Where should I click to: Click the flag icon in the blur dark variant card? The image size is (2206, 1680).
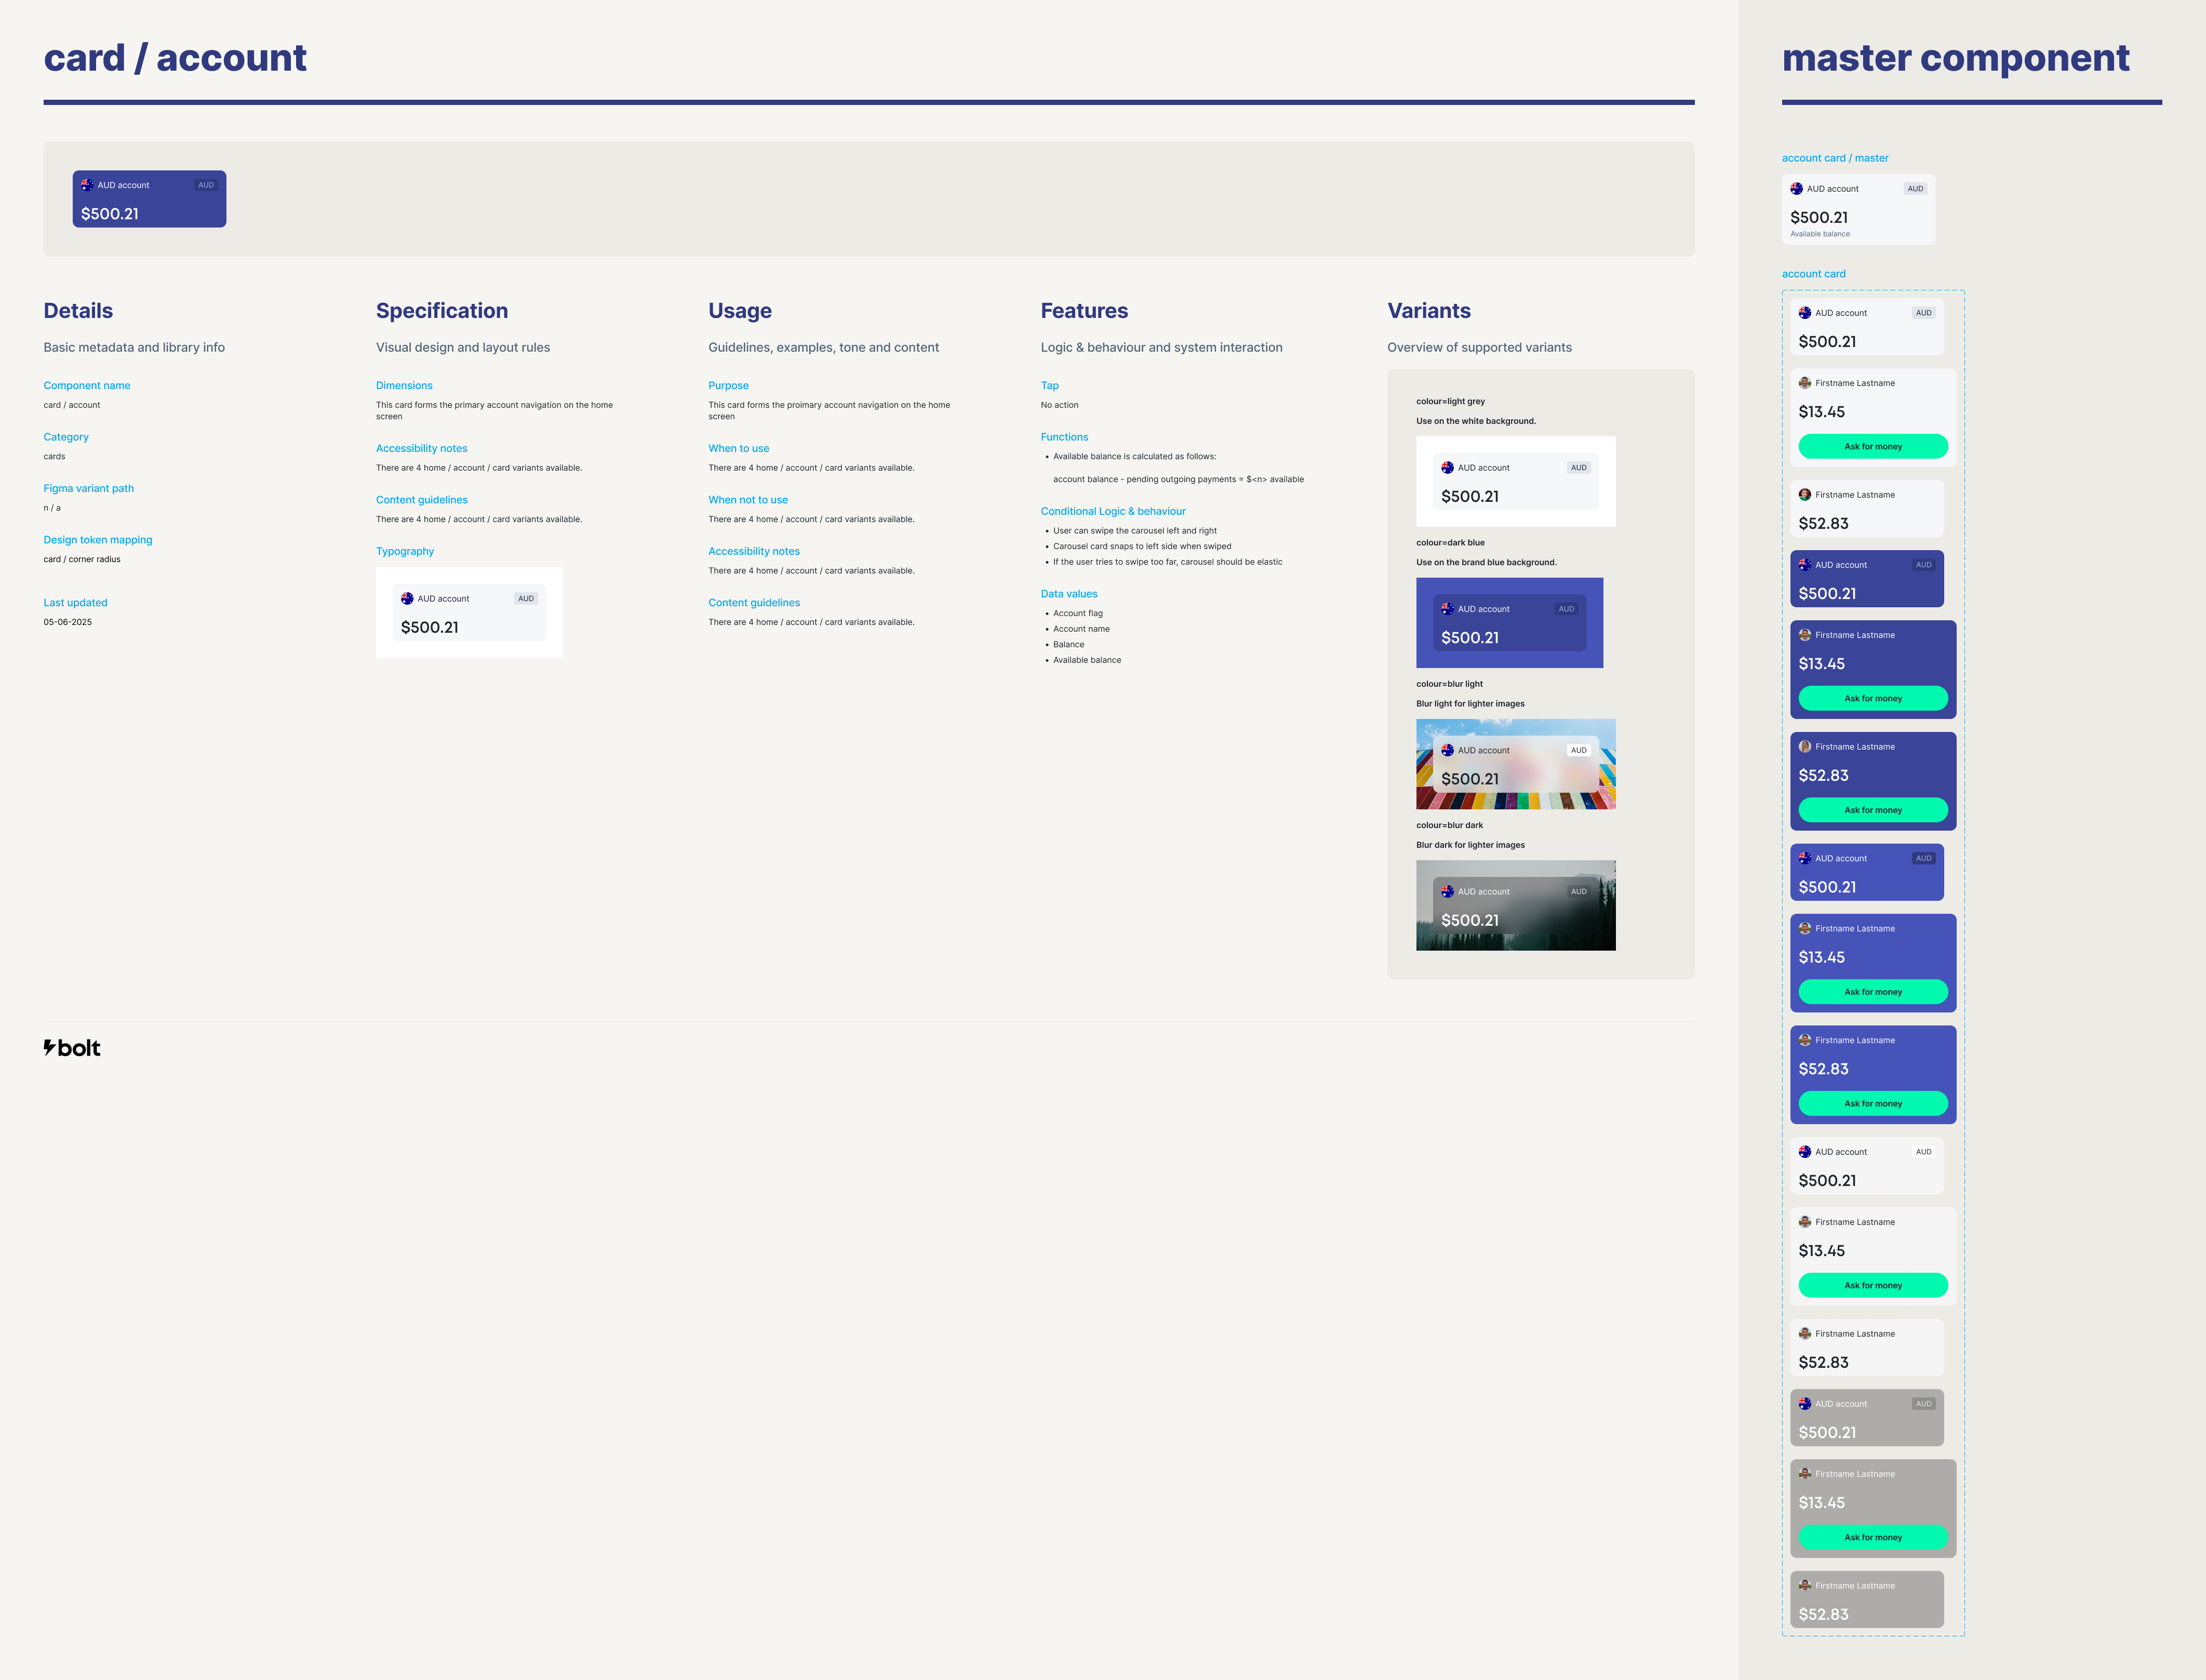(1447, 891)
